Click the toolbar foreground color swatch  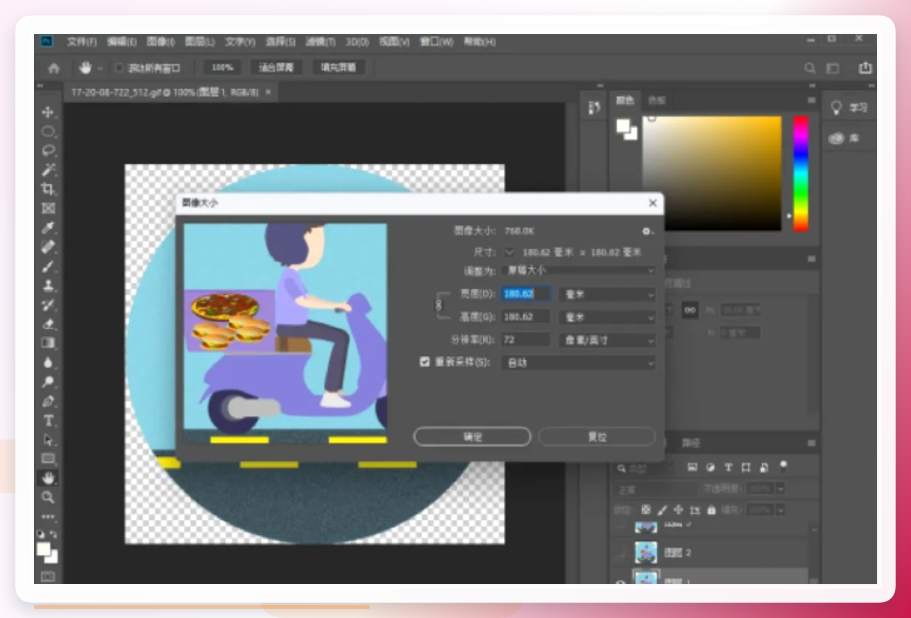pyautogui.click(x=44, y=549)
